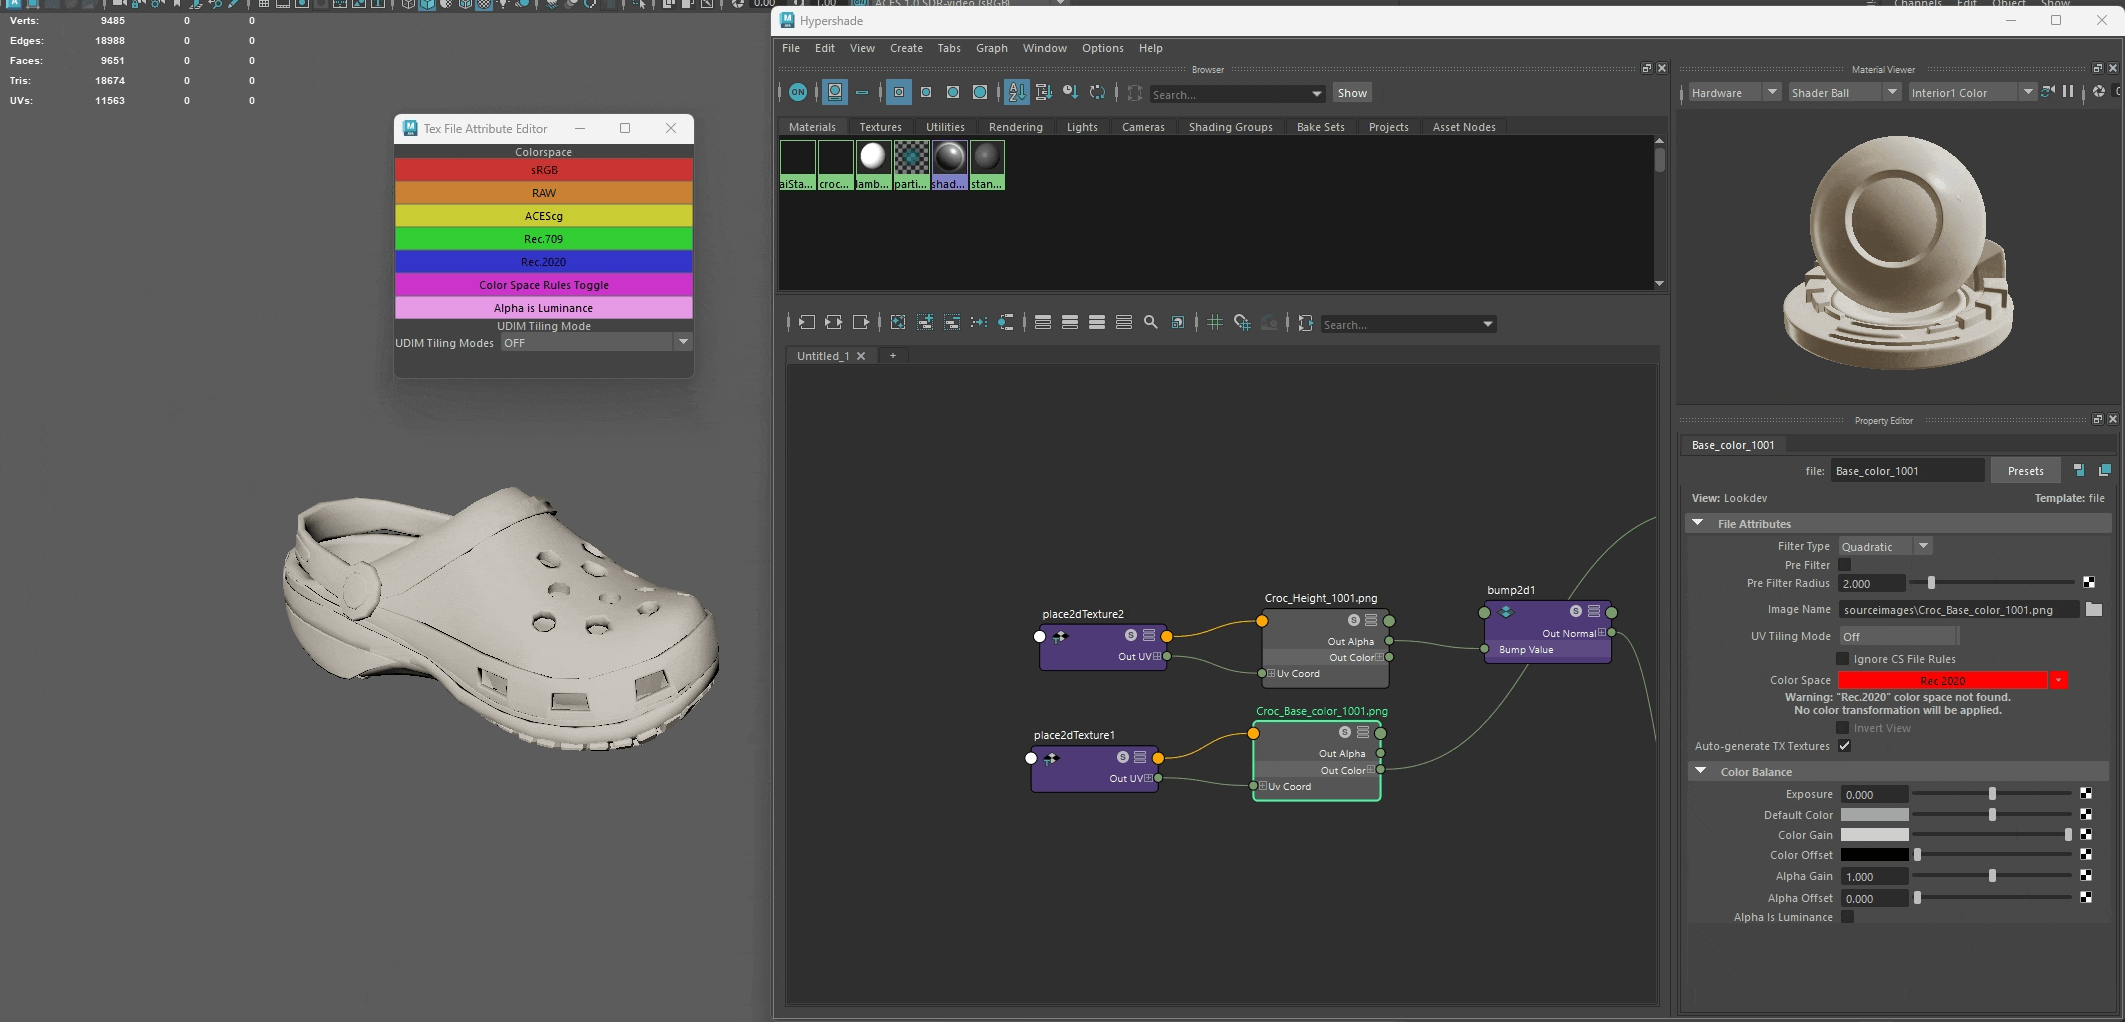
Task: Open the Create menu in Hypershade
Action: tap(906, 48)
